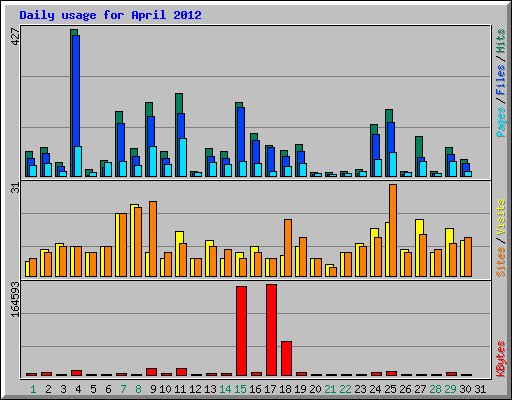Screen dimensions: 512x400
Task: Click the 'Hits' legend word
Action: pos(501,41)
